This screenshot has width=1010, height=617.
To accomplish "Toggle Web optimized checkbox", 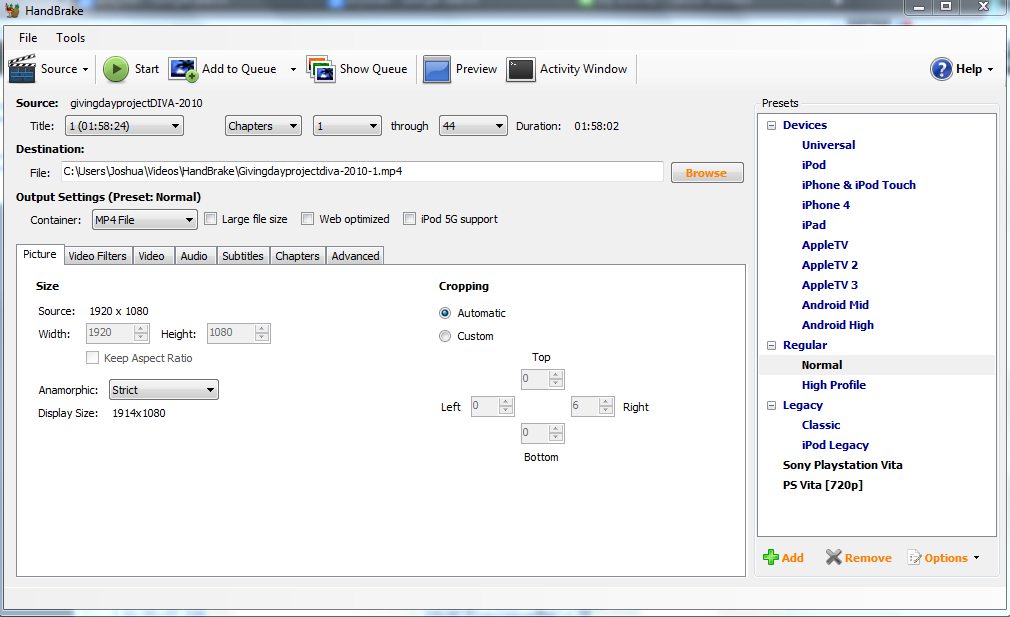I will tap(308, 219).
